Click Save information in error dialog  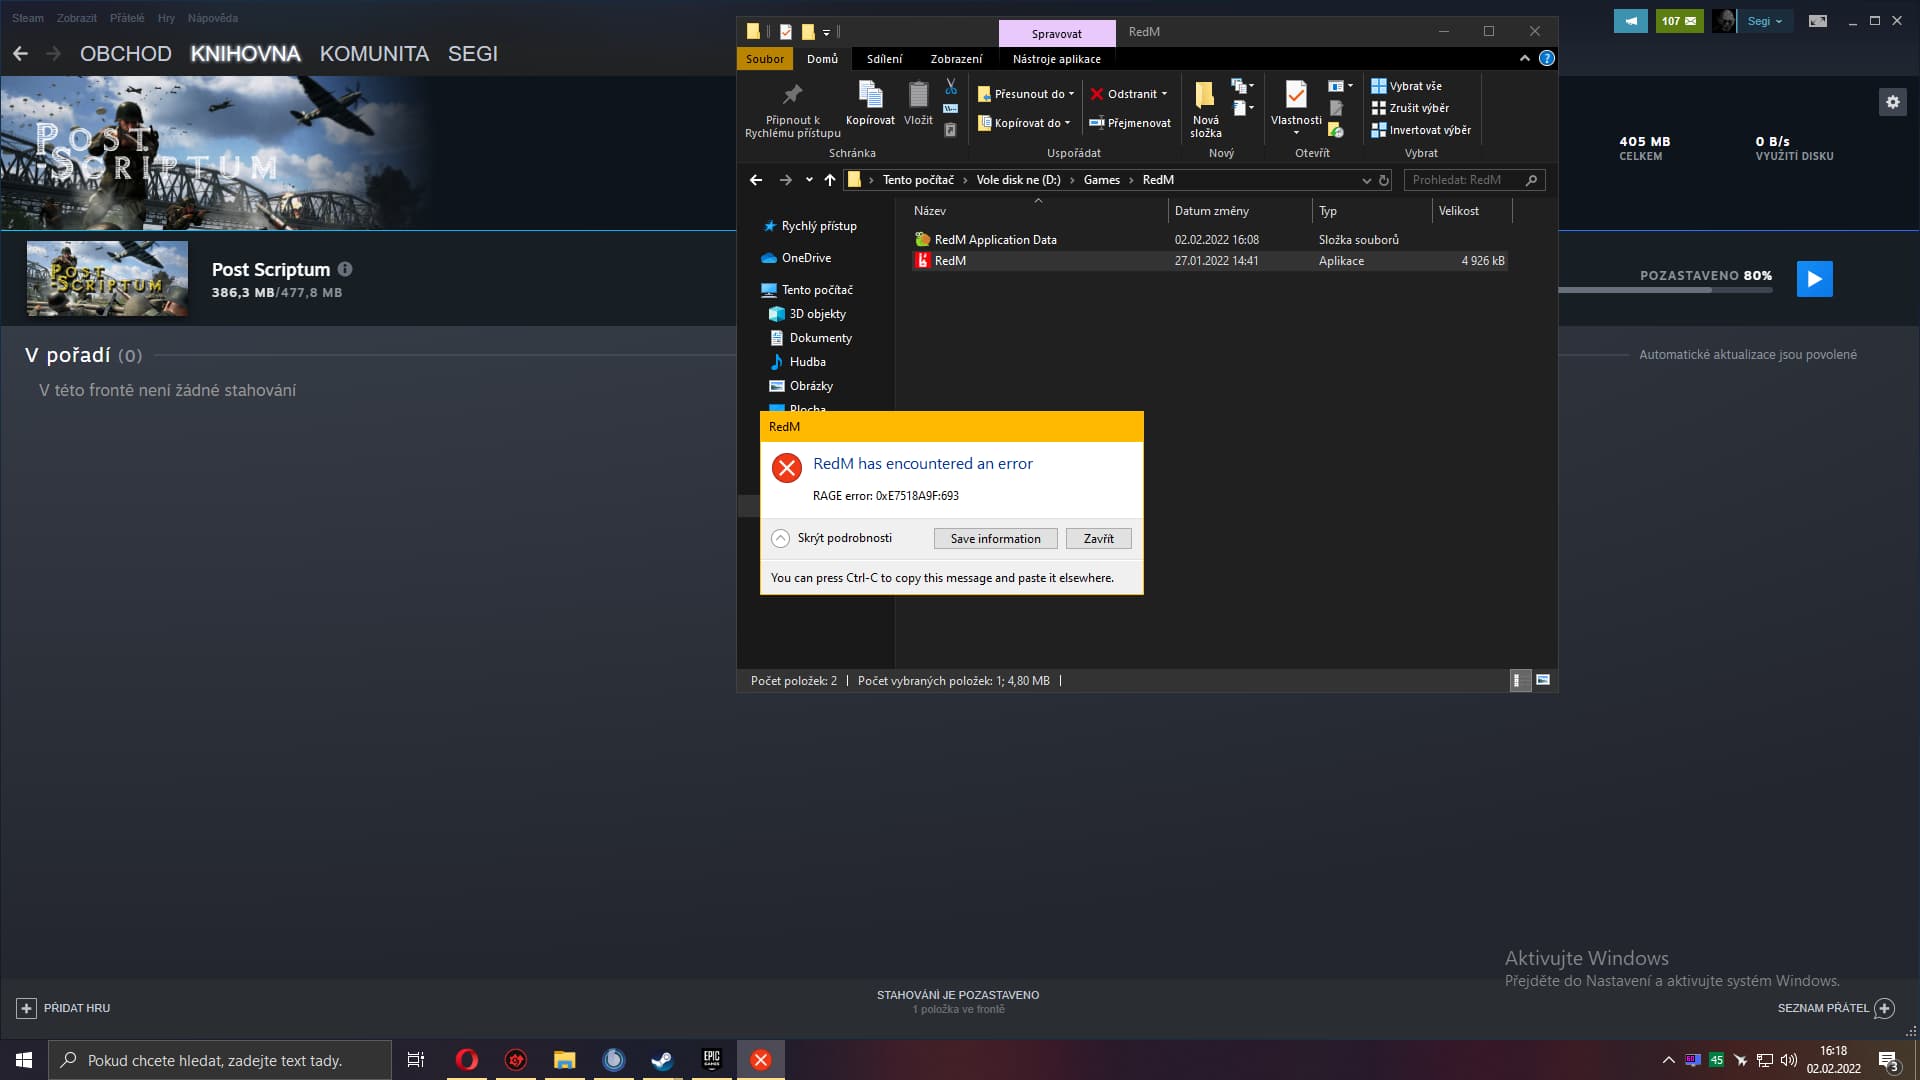pos(995,539)
